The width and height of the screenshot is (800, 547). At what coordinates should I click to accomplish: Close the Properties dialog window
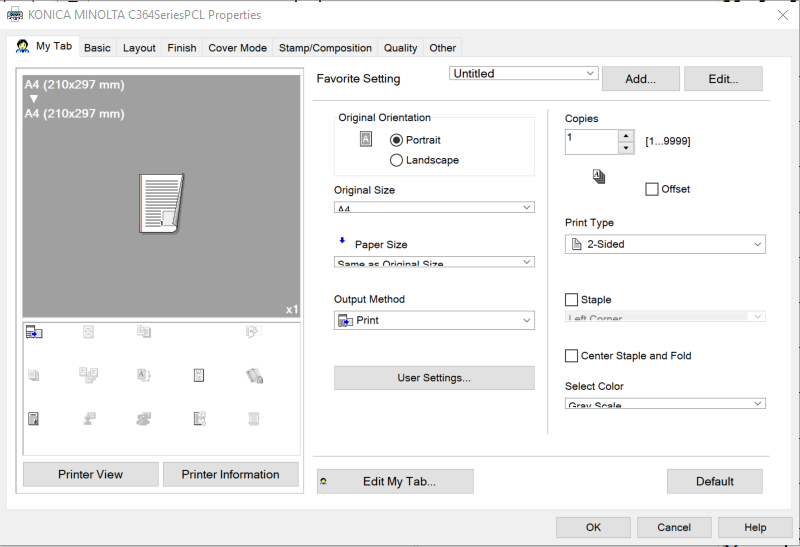coord(783,15)
